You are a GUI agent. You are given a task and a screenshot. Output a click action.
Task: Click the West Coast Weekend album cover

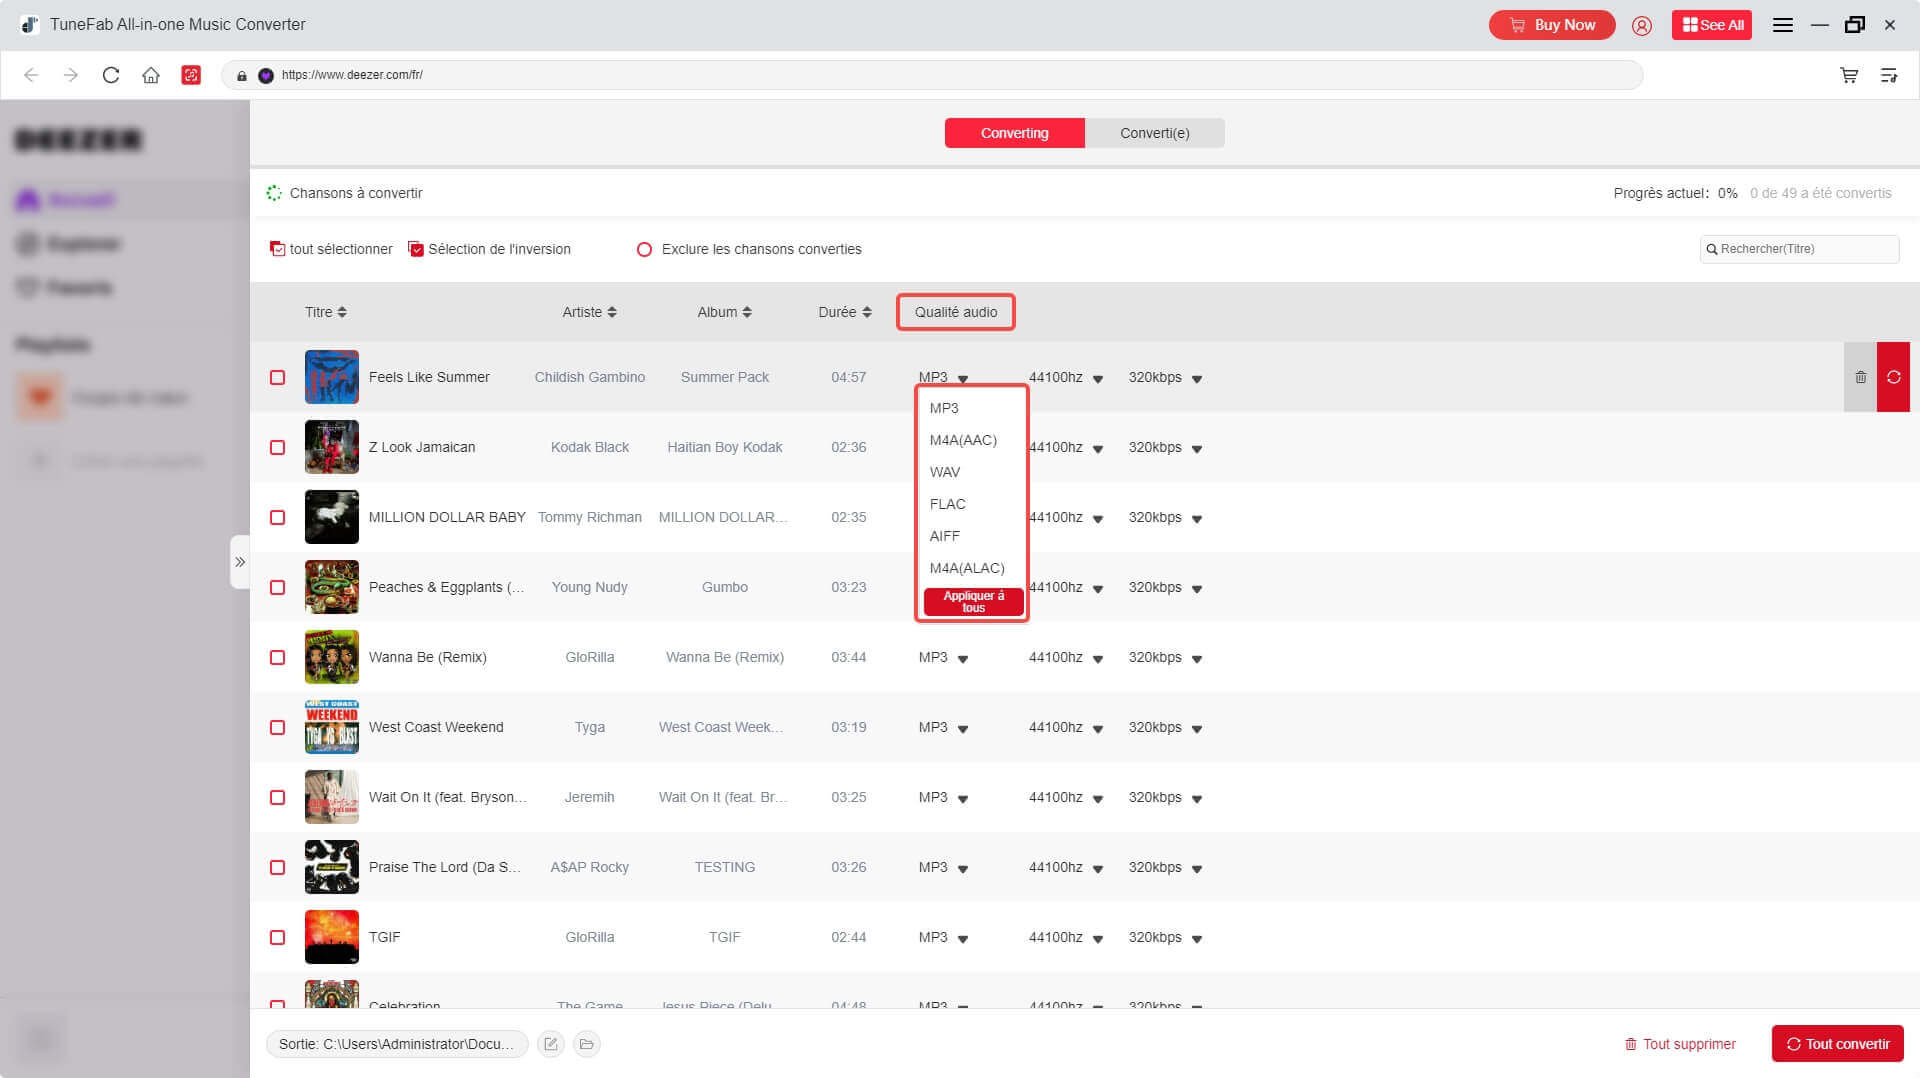pos(332,727)
